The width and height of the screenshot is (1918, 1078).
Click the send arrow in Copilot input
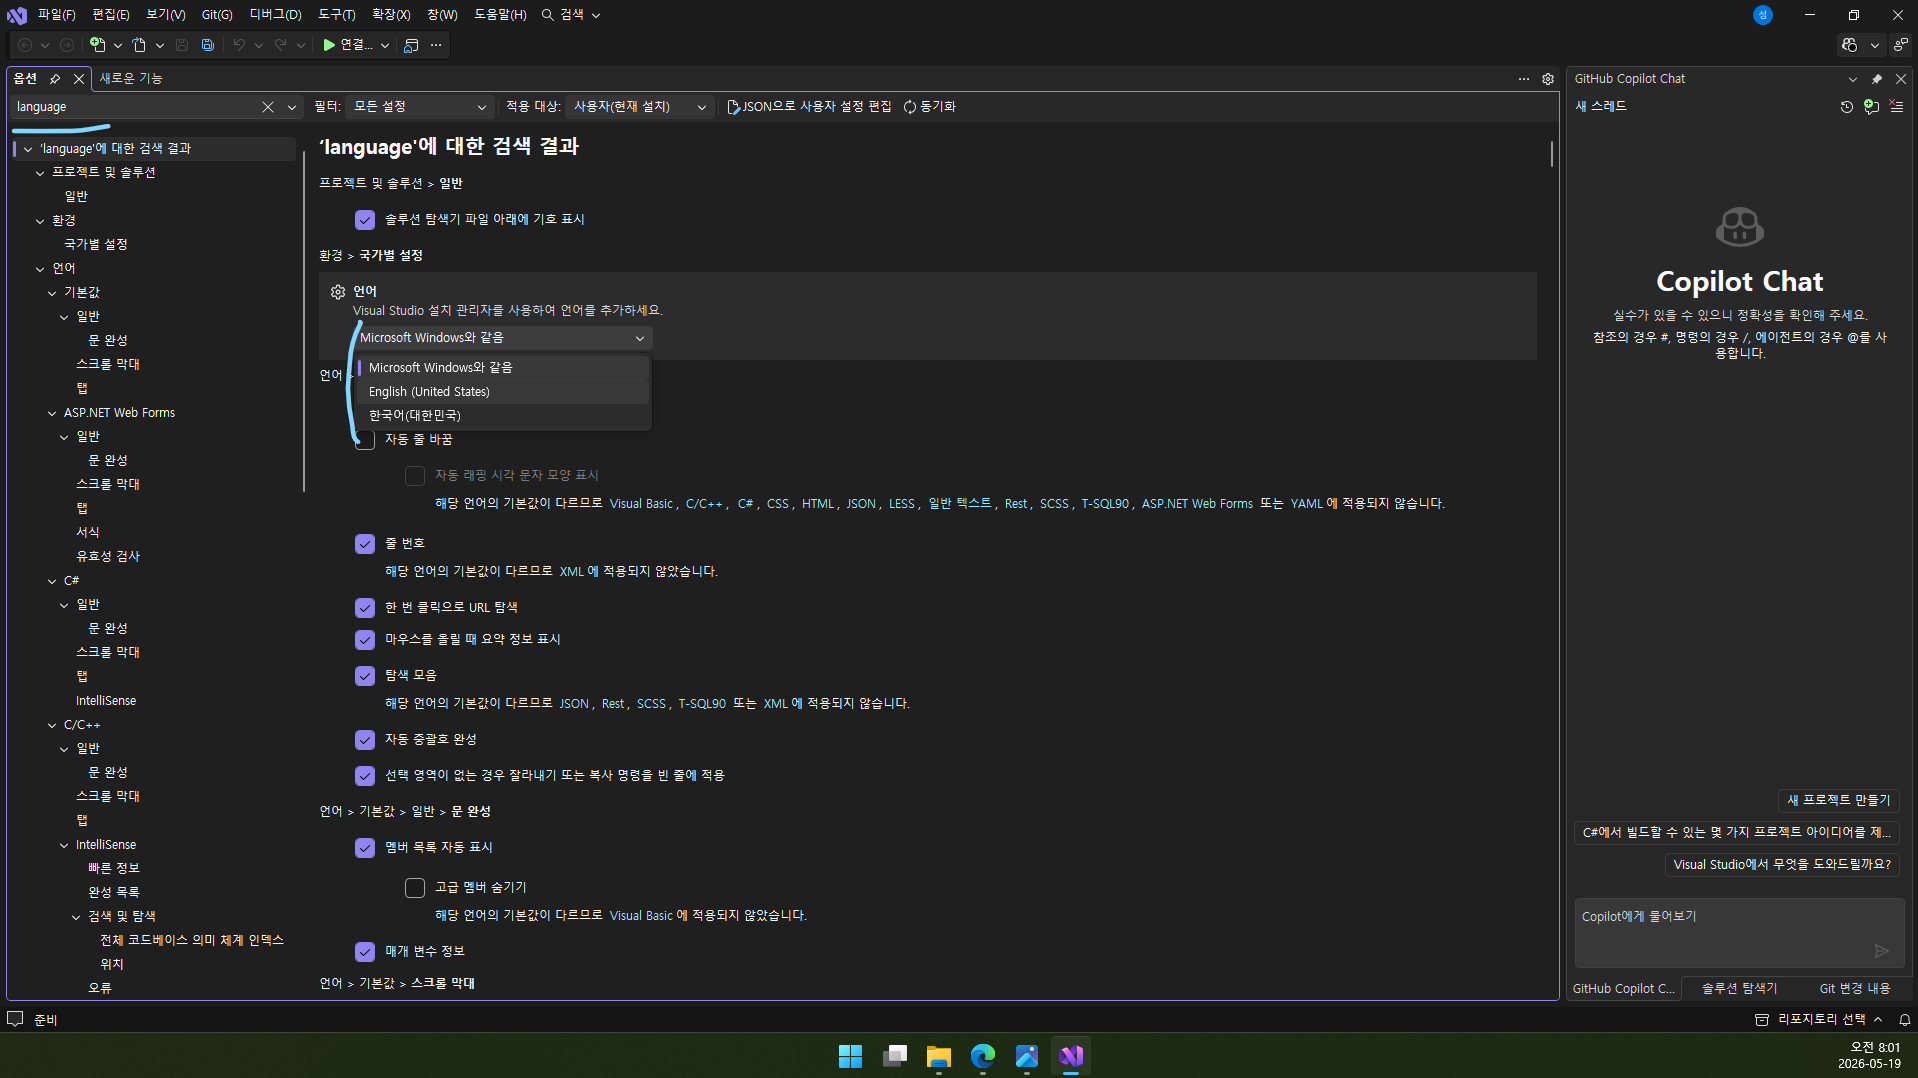point(1881,951)
